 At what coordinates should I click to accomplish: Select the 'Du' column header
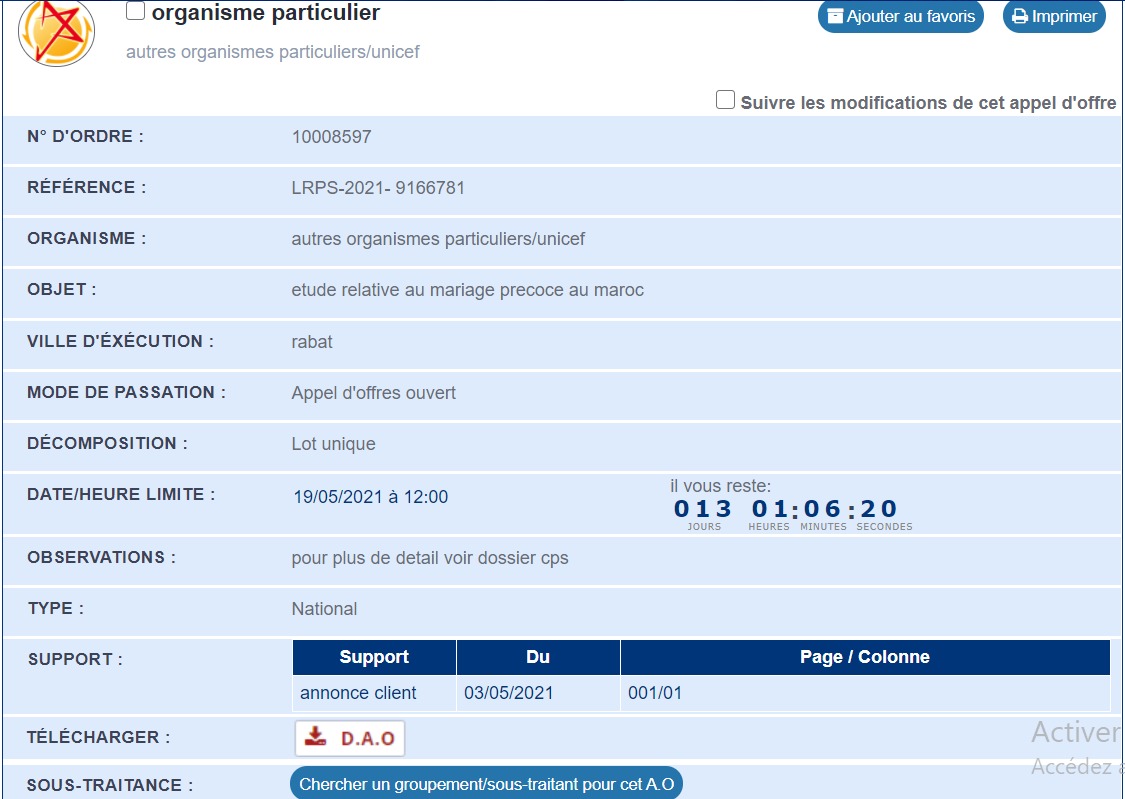coord(538,657)
